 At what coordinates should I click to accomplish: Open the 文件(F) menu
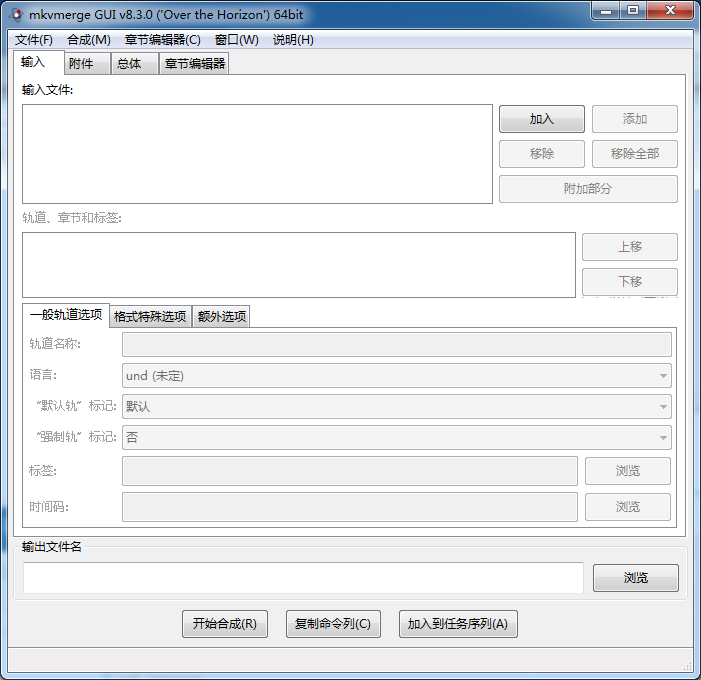(x=34, y=40)
